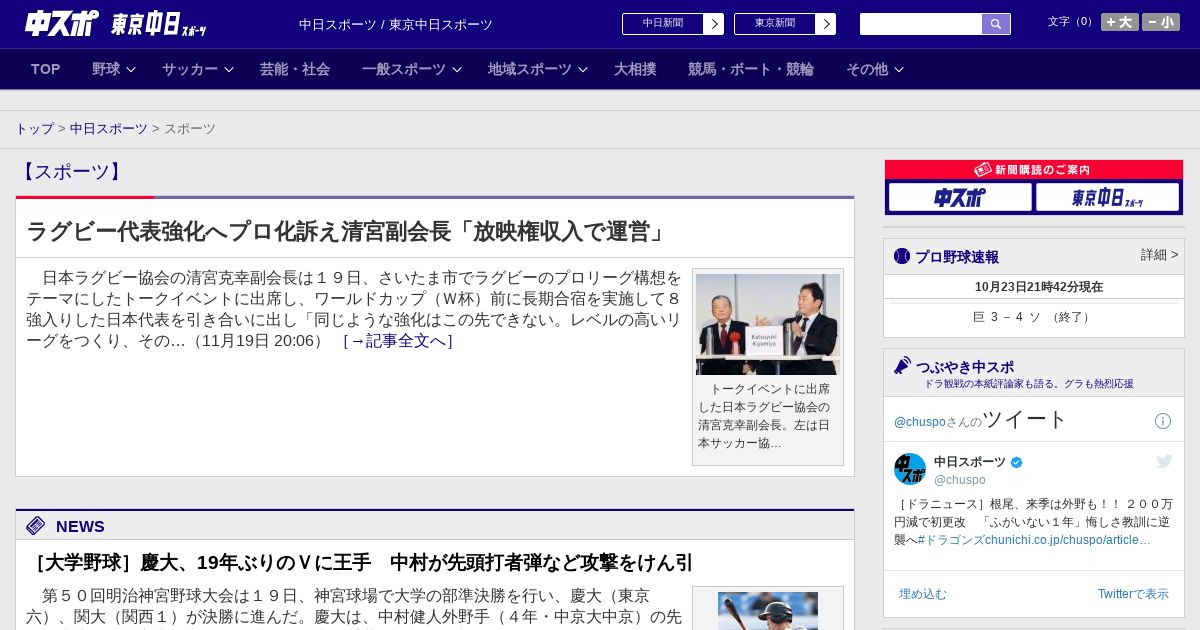Click the score 巨 3－4 ソ (終了)

[1034, 317]
